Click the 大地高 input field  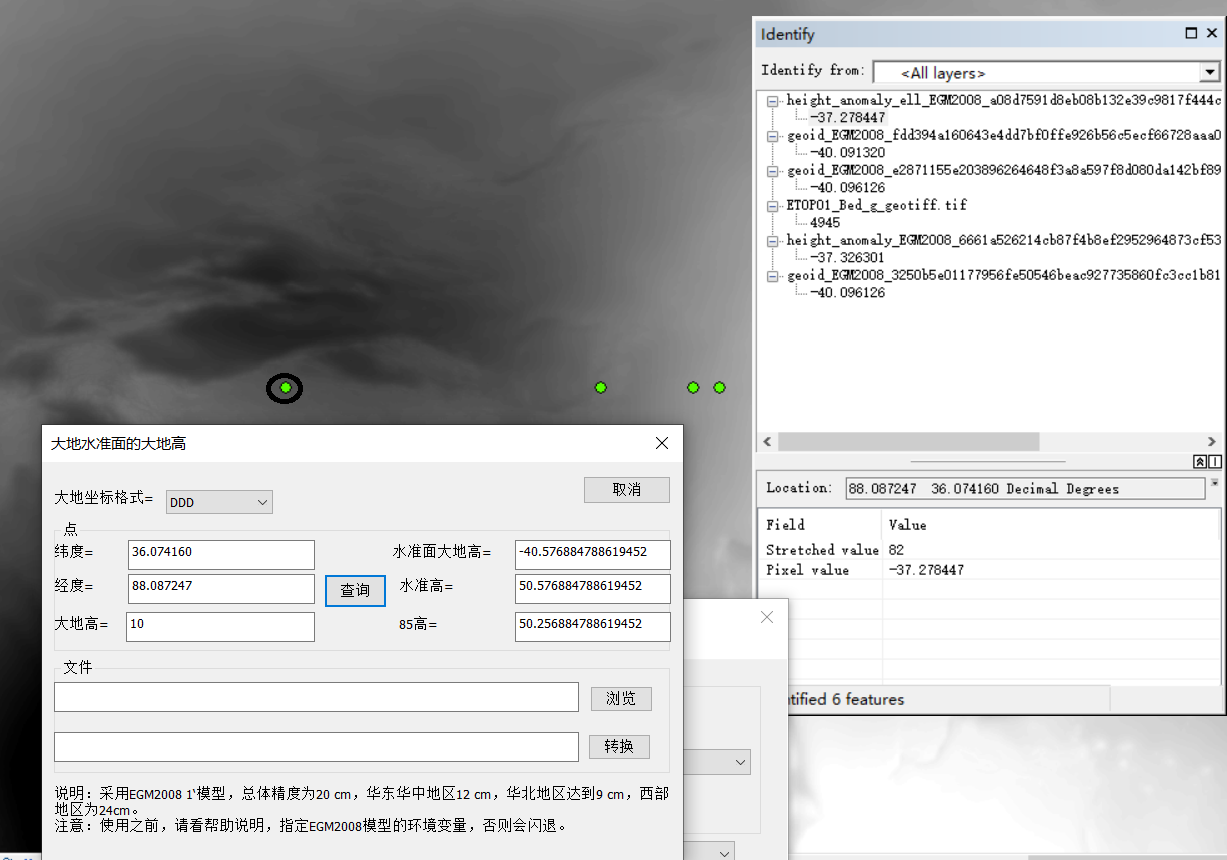pyautogui.click(x=220, y=627)
